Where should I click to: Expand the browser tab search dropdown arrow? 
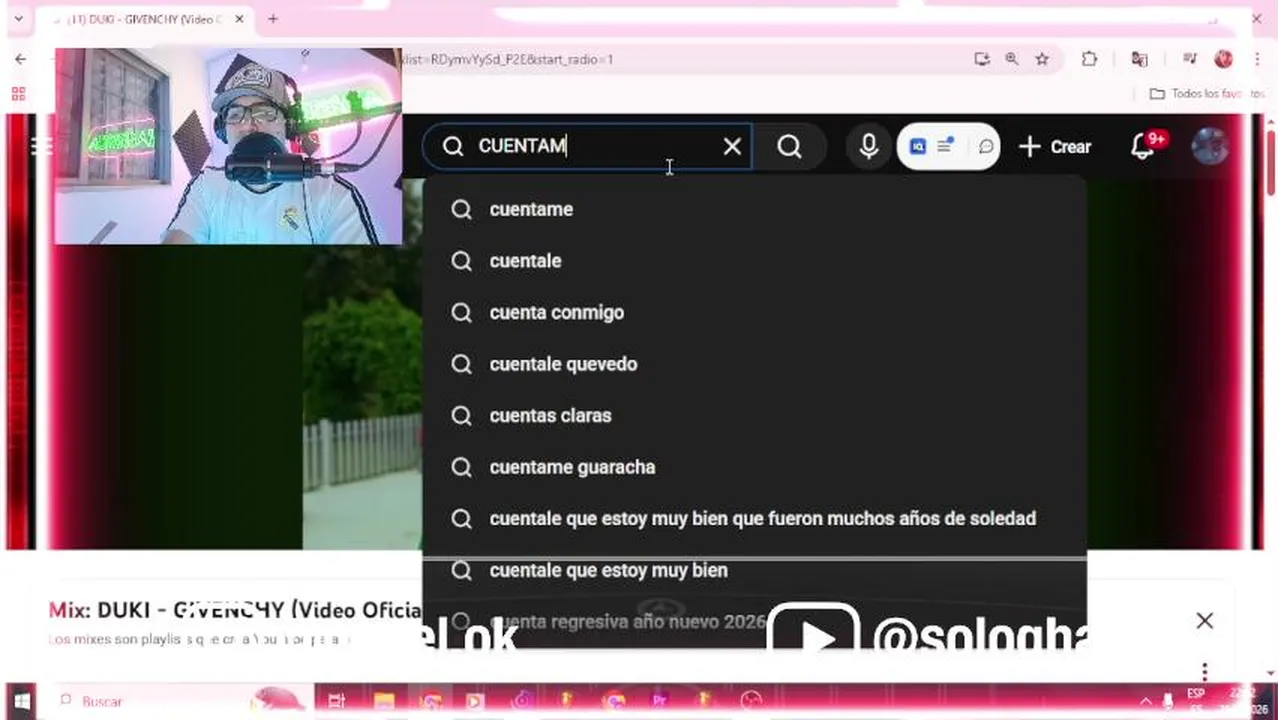(x=18, y=19)
